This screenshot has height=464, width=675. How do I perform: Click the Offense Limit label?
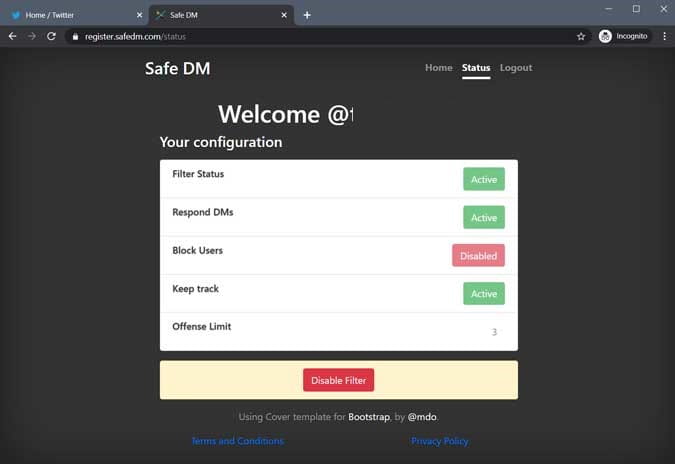(x=201, y=327)
